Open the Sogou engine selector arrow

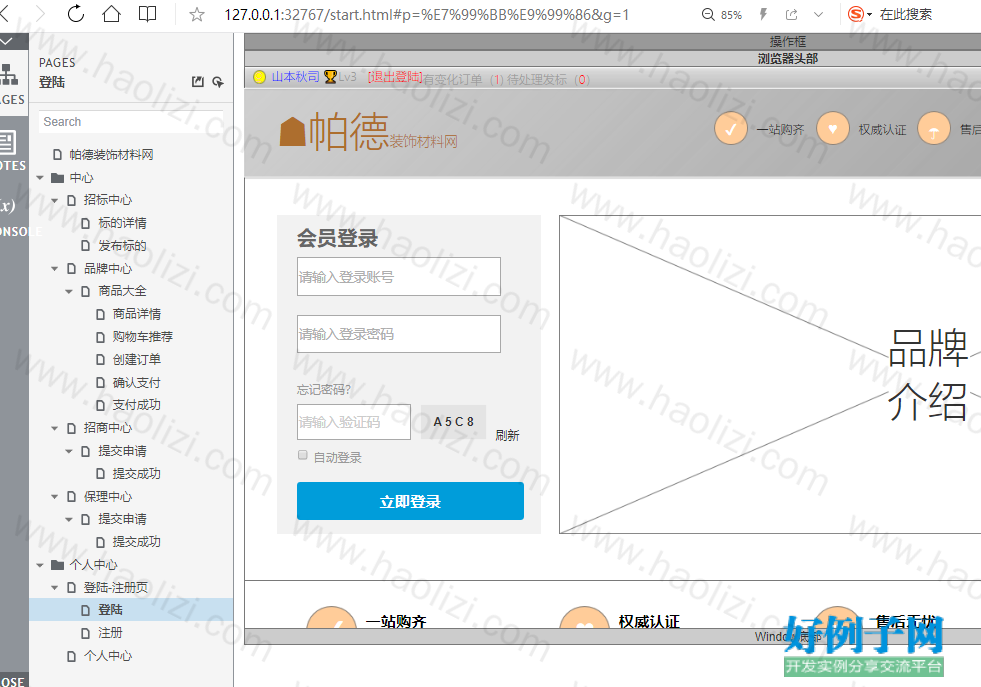coord(869,14)
